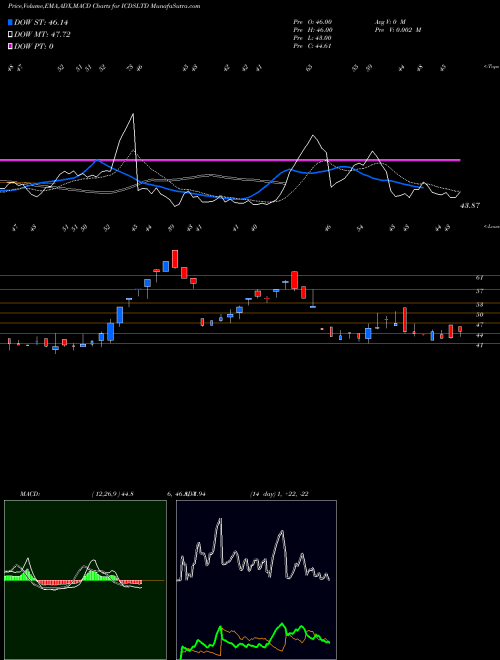Select the DOW ST: 46.14 label

[x=41, y=22]
